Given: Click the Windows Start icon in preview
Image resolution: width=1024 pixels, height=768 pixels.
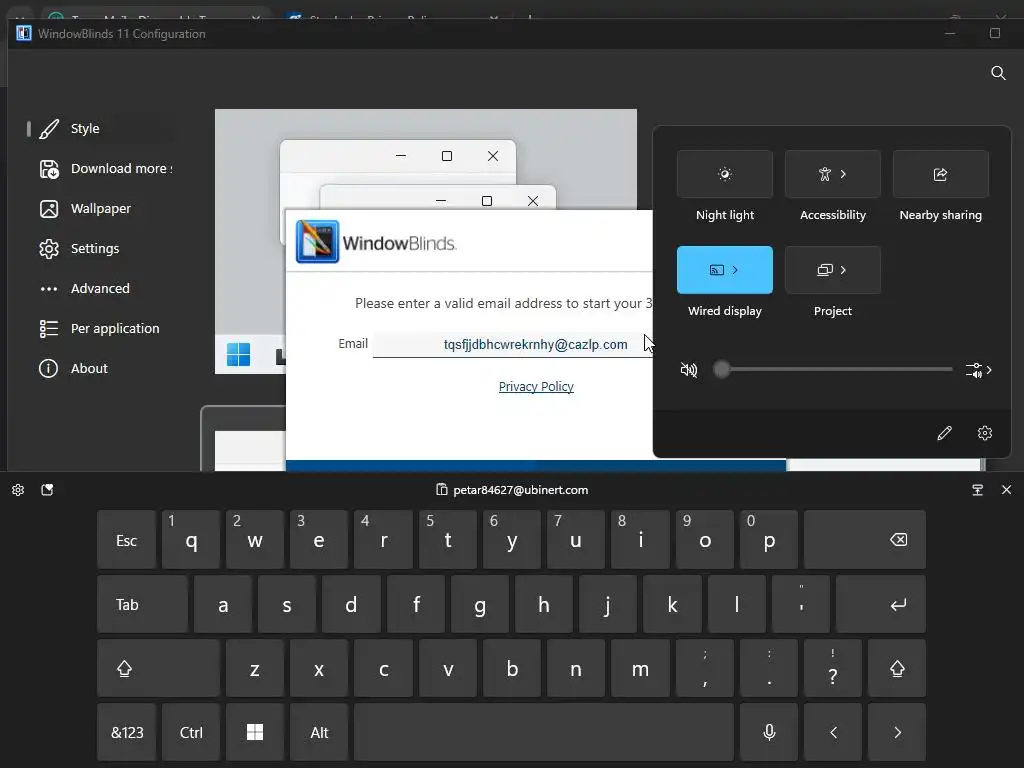Looking at the screenshot, I should tap(238, 355).
